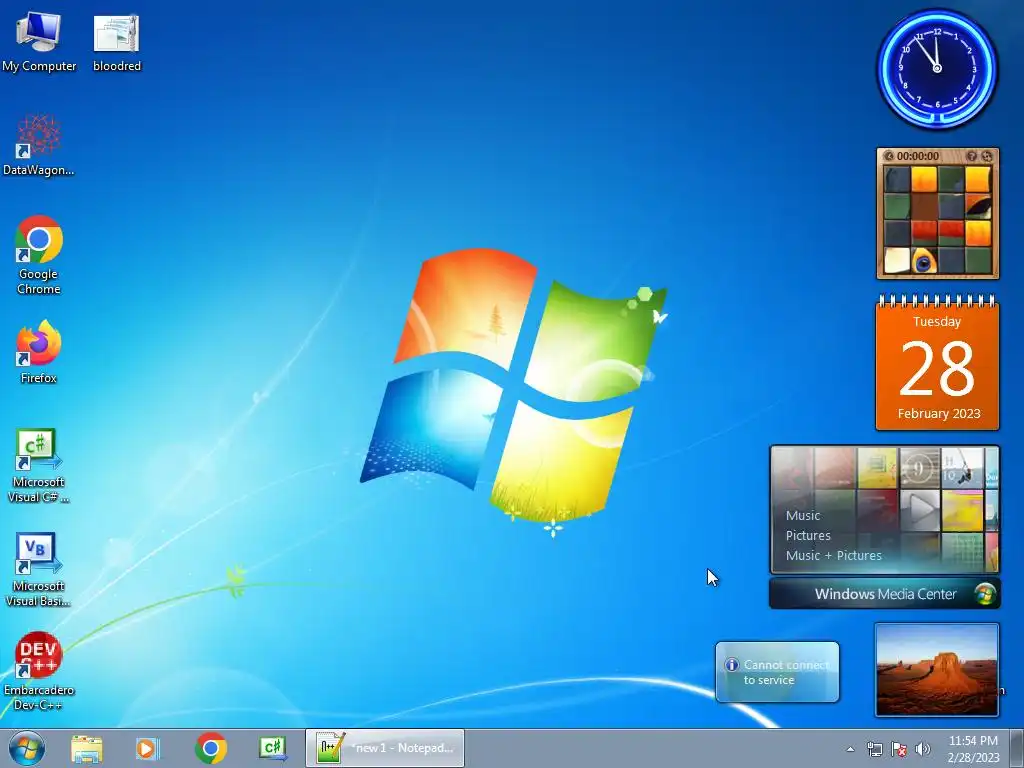
Task: Select the Embarcadero Dev-C++ desktop shortcut
Action: coord(39,671)
